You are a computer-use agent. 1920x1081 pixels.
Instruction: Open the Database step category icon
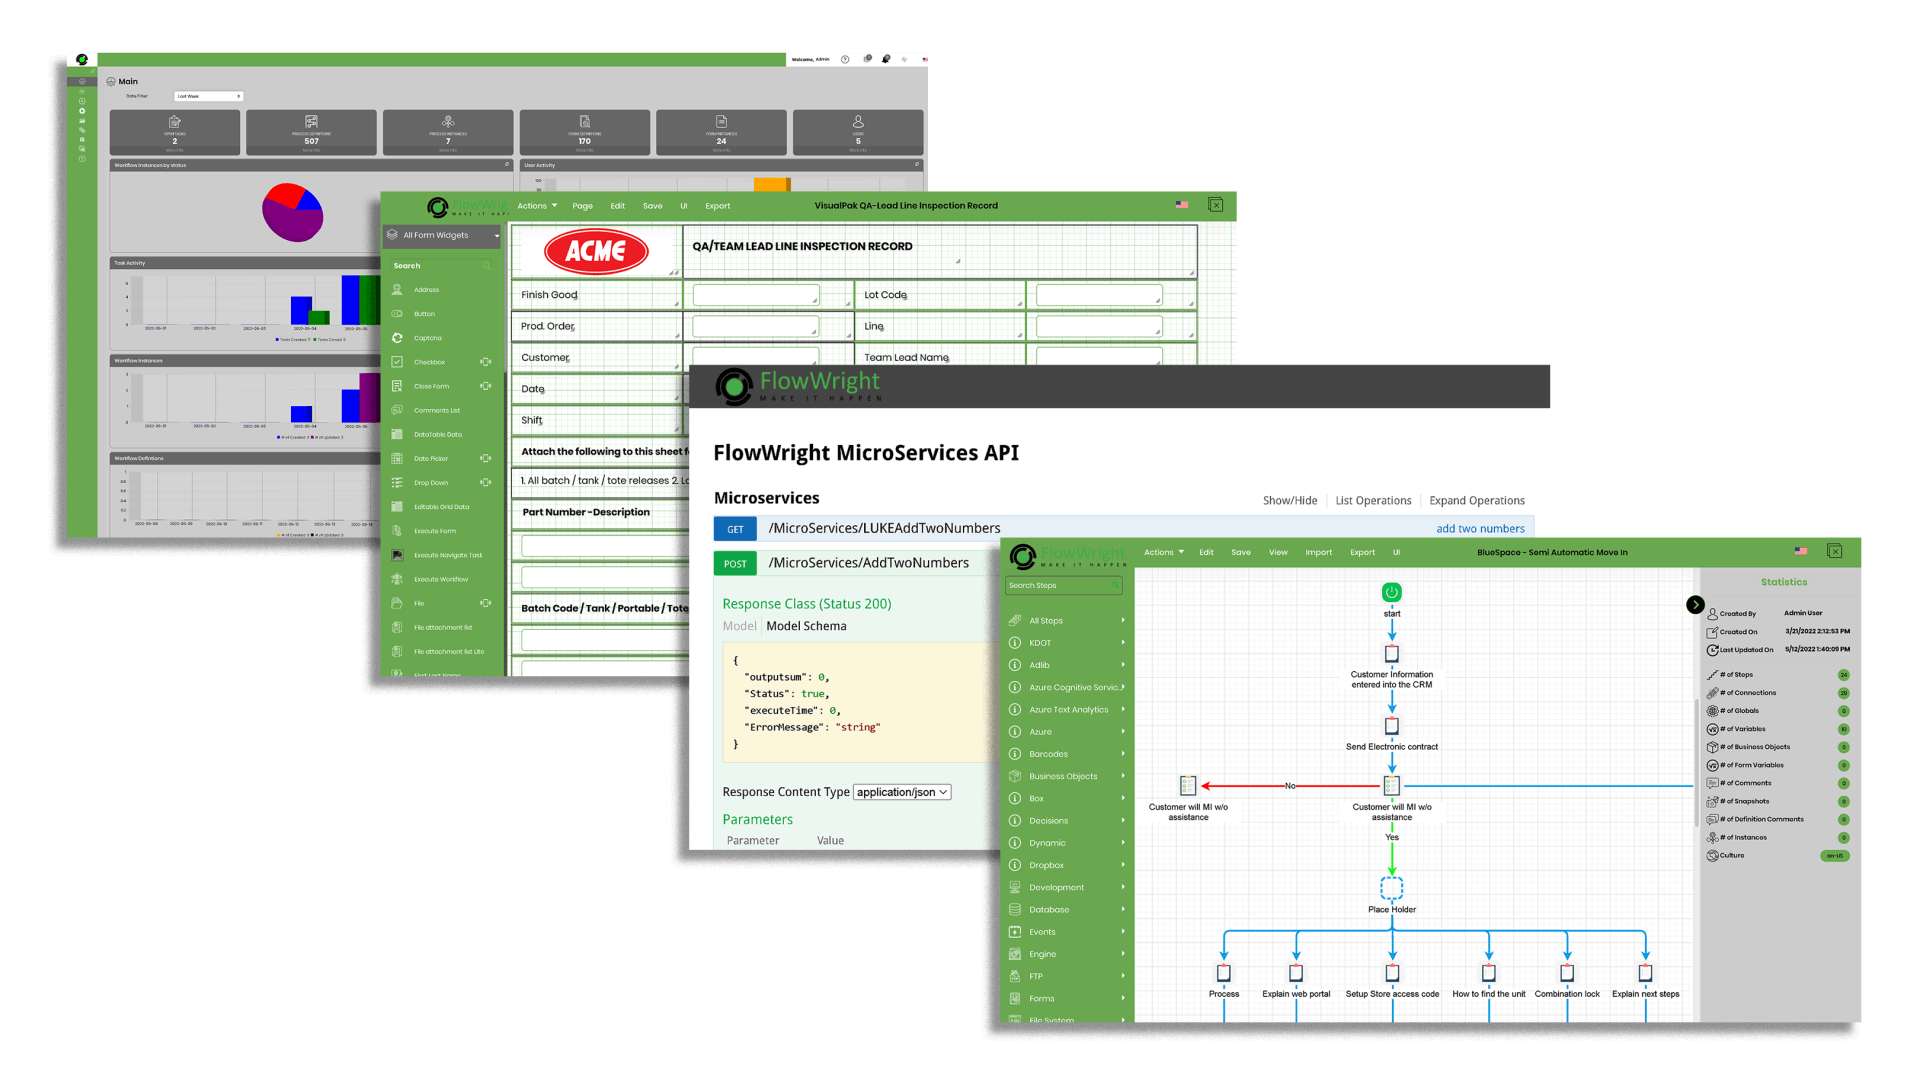pos(1015,909)
